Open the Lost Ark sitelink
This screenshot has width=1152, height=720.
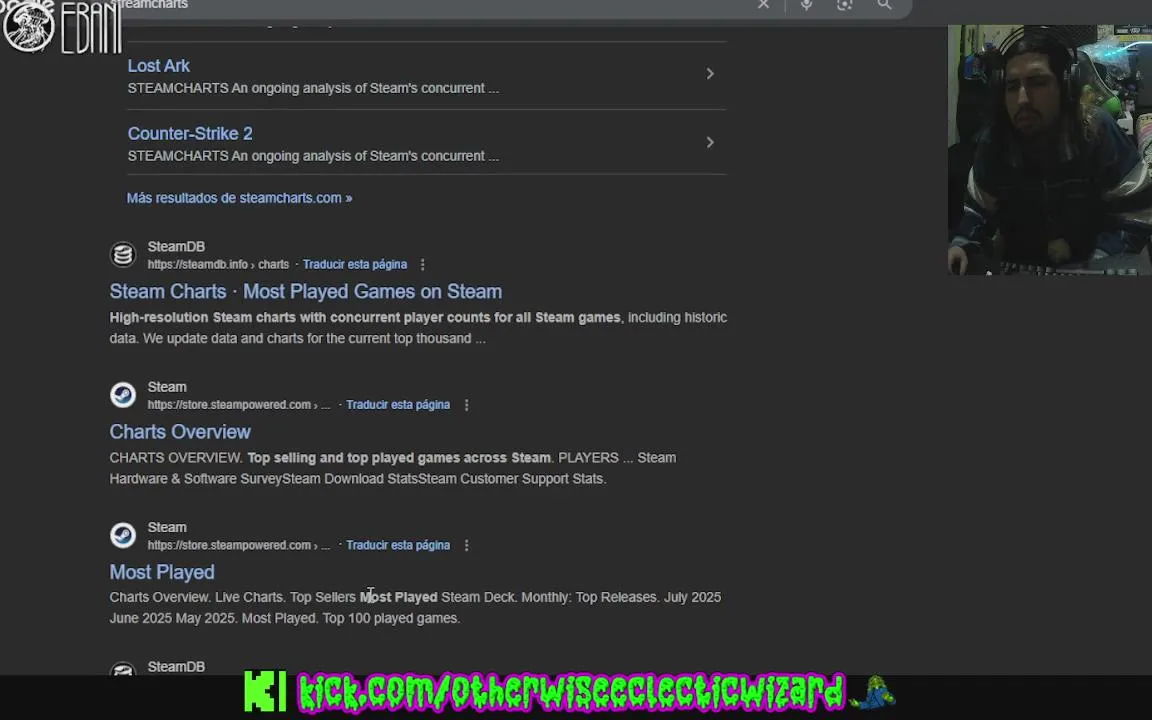[159, 65]
